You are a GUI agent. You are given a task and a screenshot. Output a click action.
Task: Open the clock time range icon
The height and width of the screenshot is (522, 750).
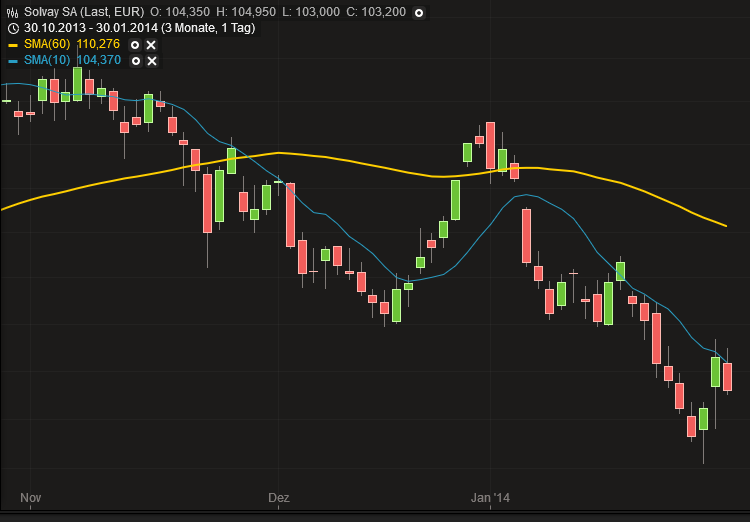point(13,29)
